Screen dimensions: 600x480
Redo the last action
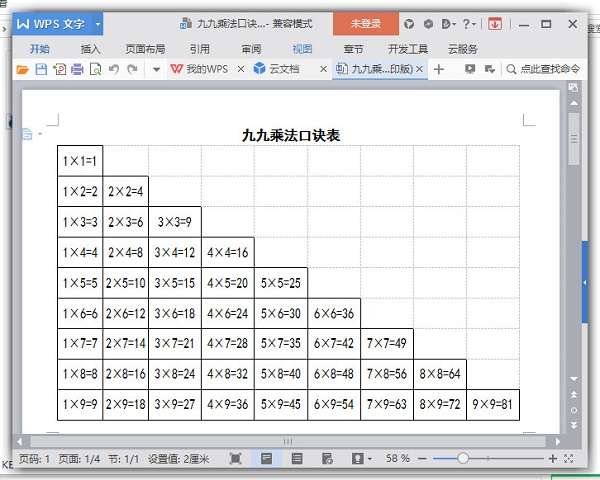point(132,69)
